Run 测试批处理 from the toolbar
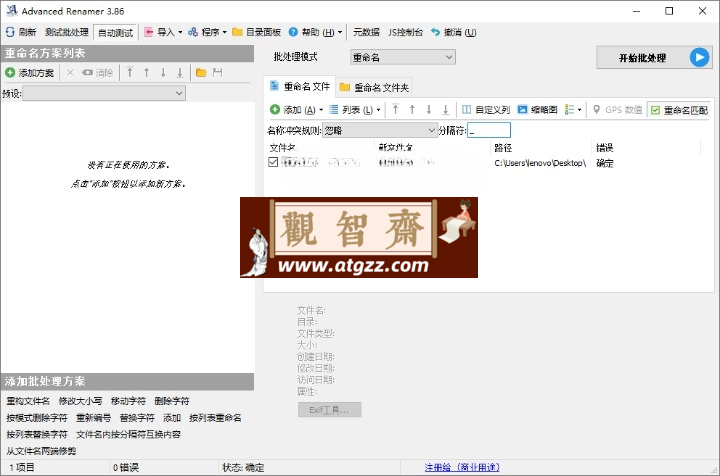 point(67,32)
